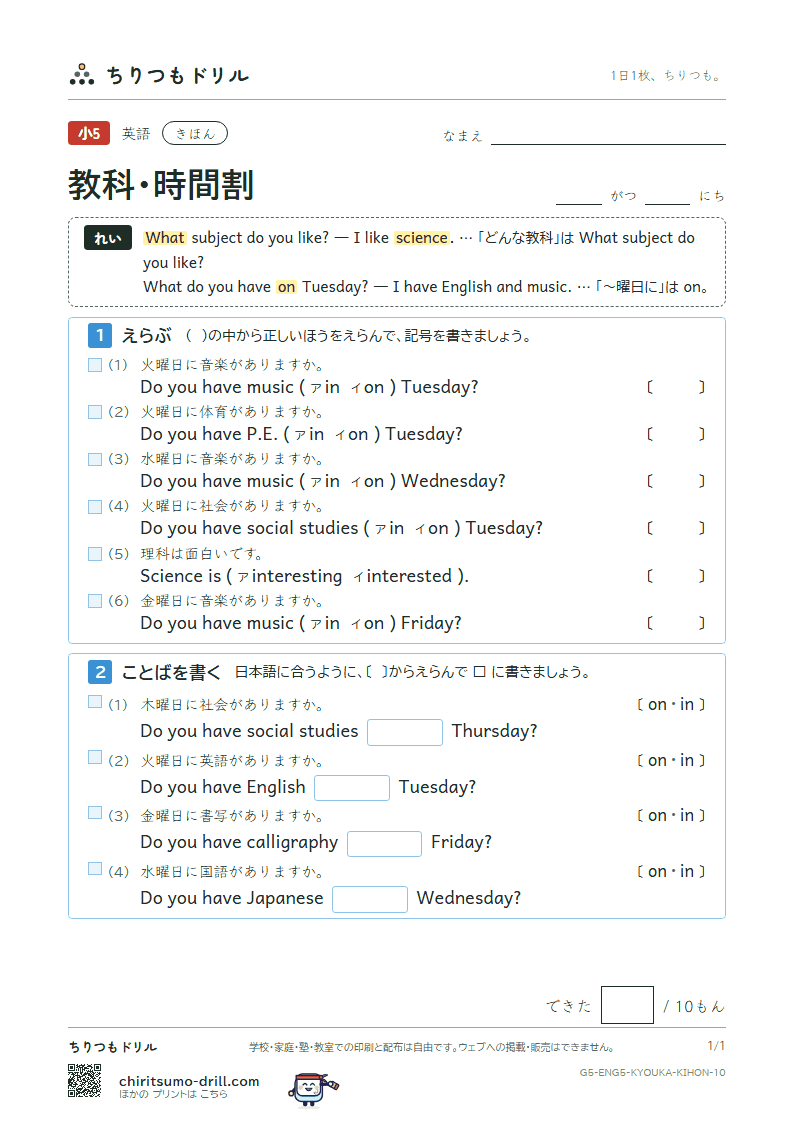Click the highlighted word on in example
The image size is (794, 1123).
[x=286, y=287]
